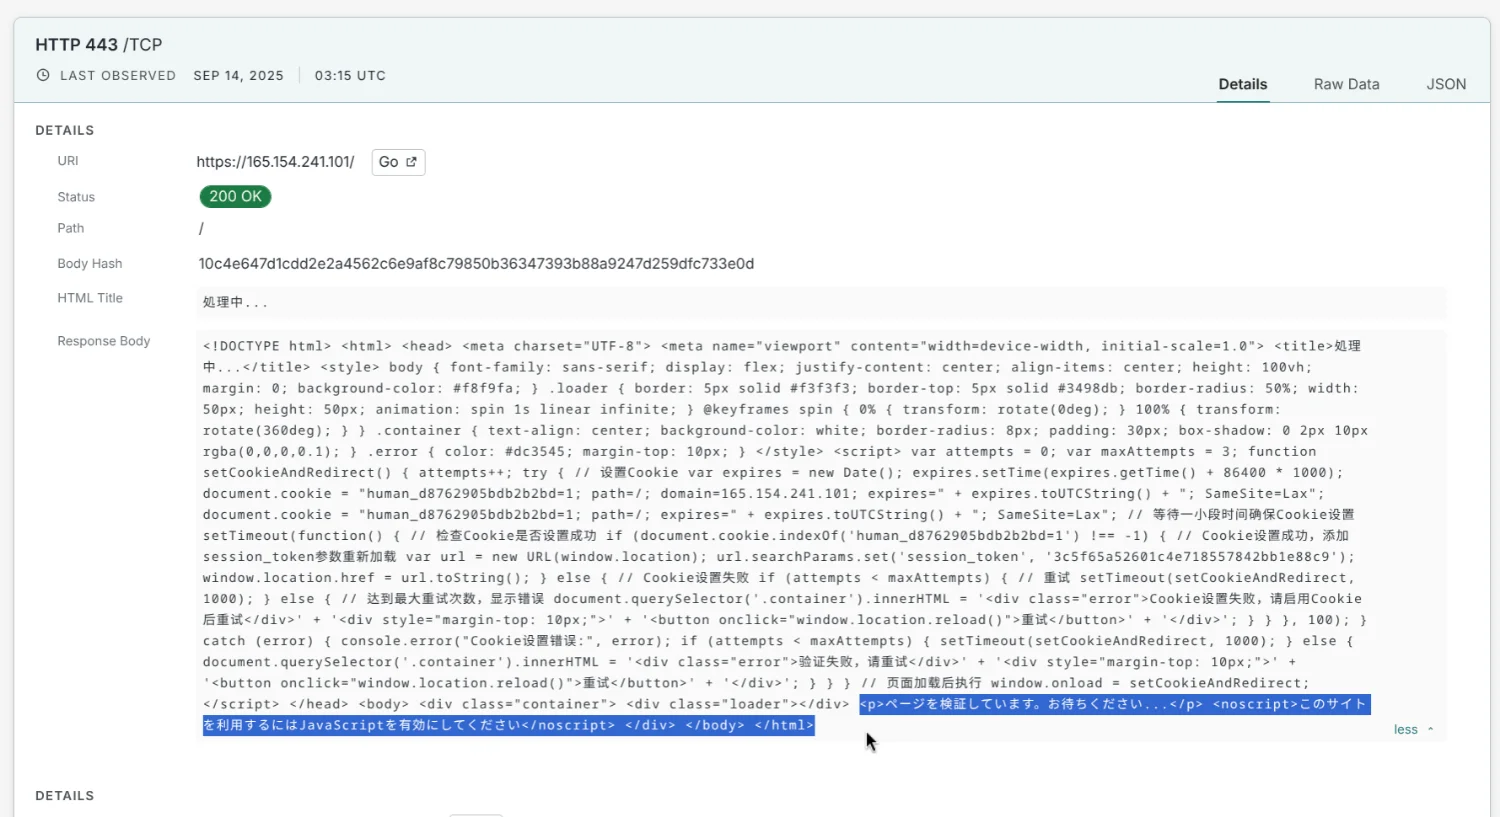Click the URI label
The height and width of the screenshot is (817, 1500).
click(x=68, y=161)
